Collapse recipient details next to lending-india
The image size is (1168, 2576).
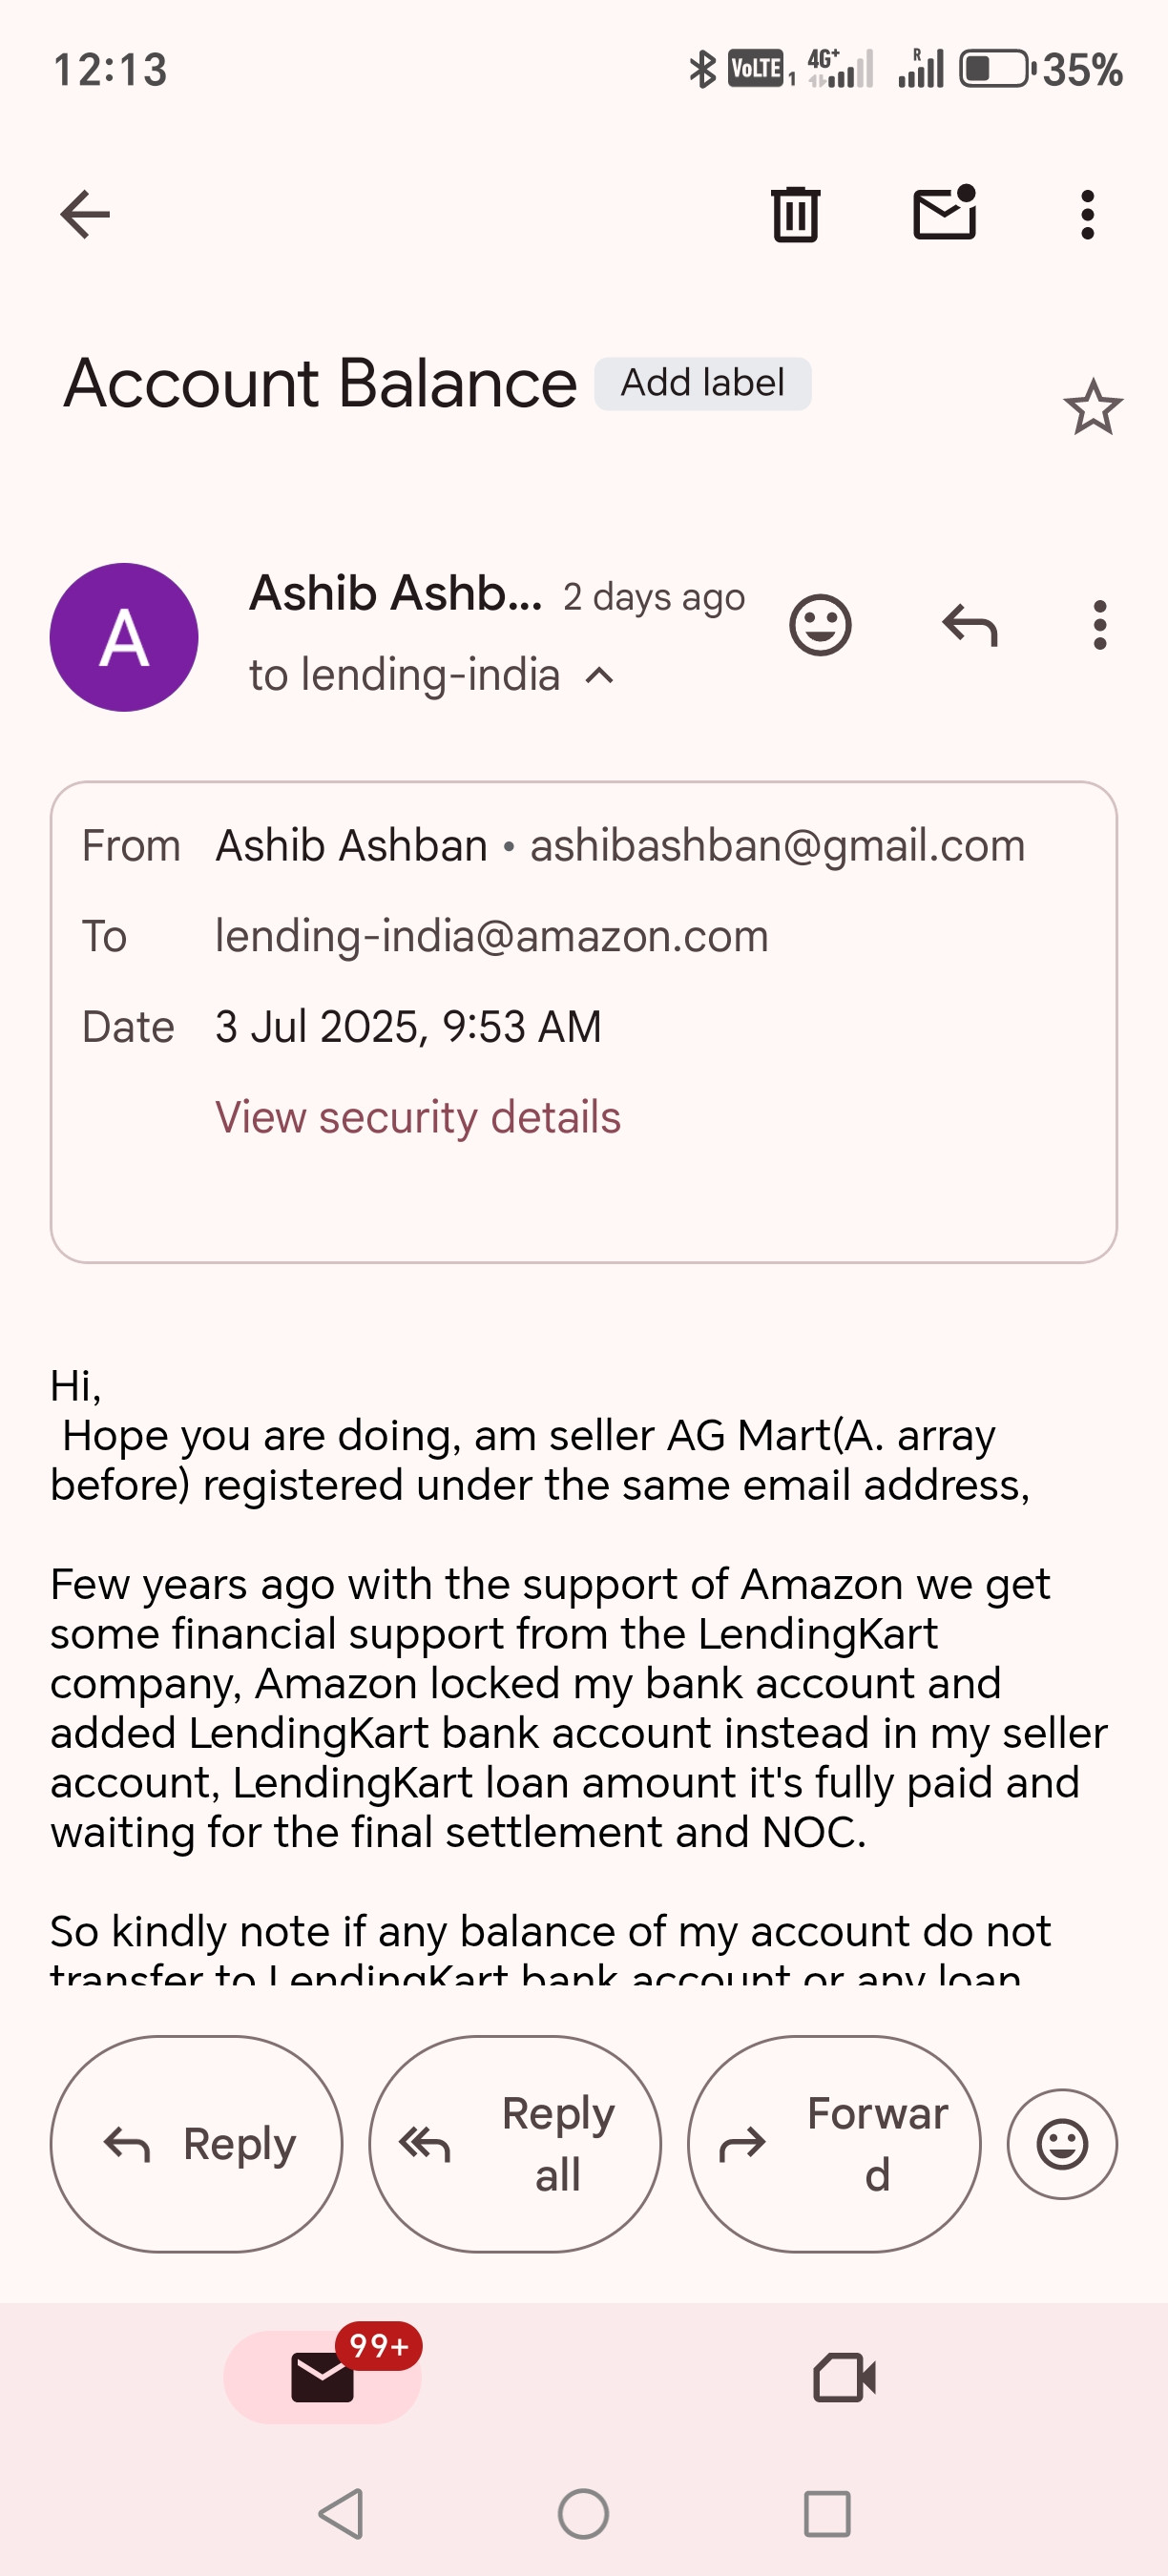599,676
